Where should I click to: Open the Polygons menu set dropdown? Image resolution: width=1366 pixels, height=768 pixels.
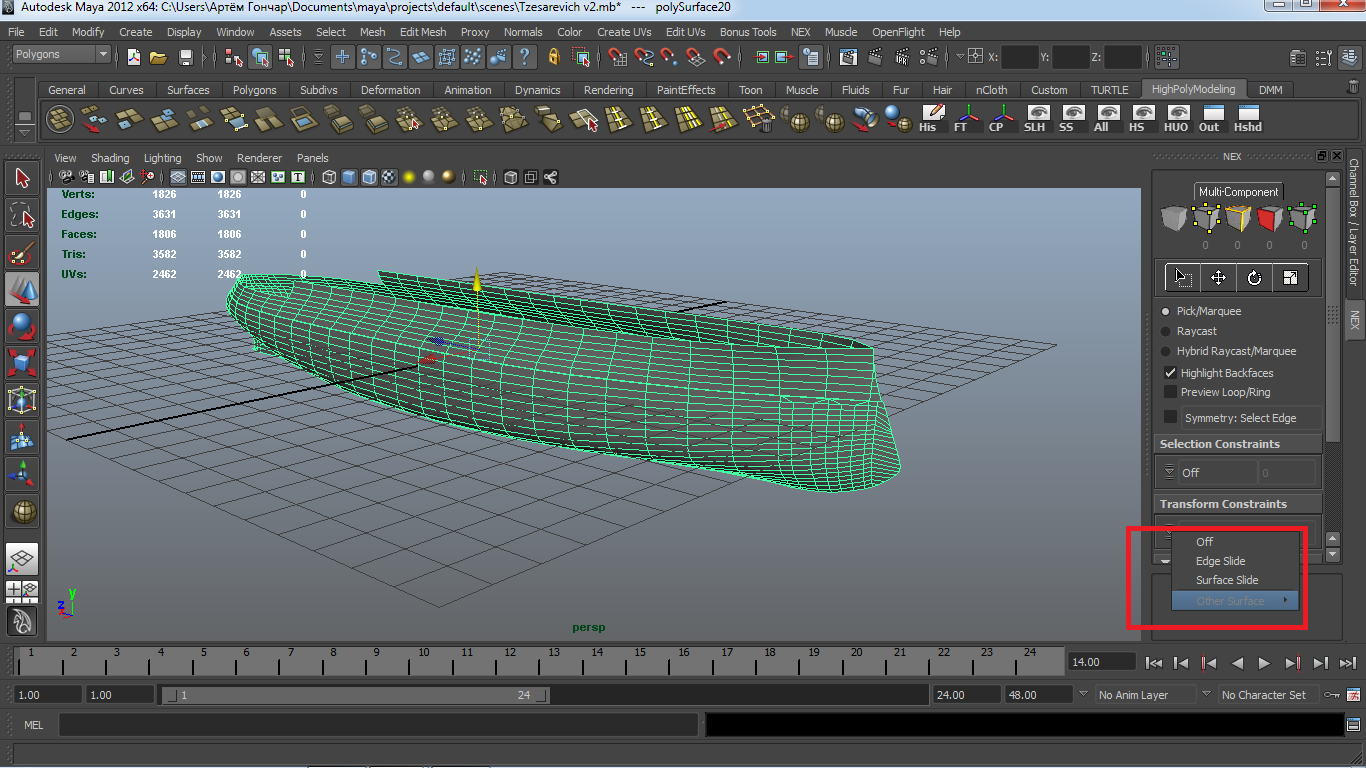(x=60, y=55)
